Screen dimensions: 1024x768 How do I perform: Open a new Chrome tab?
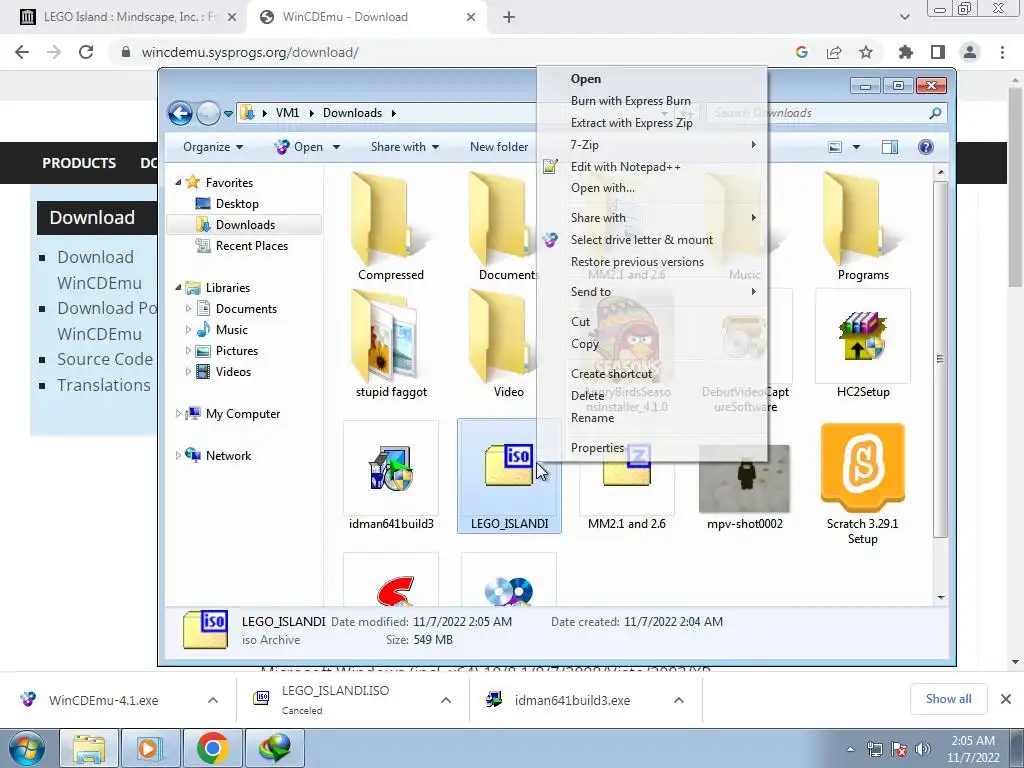509,18
